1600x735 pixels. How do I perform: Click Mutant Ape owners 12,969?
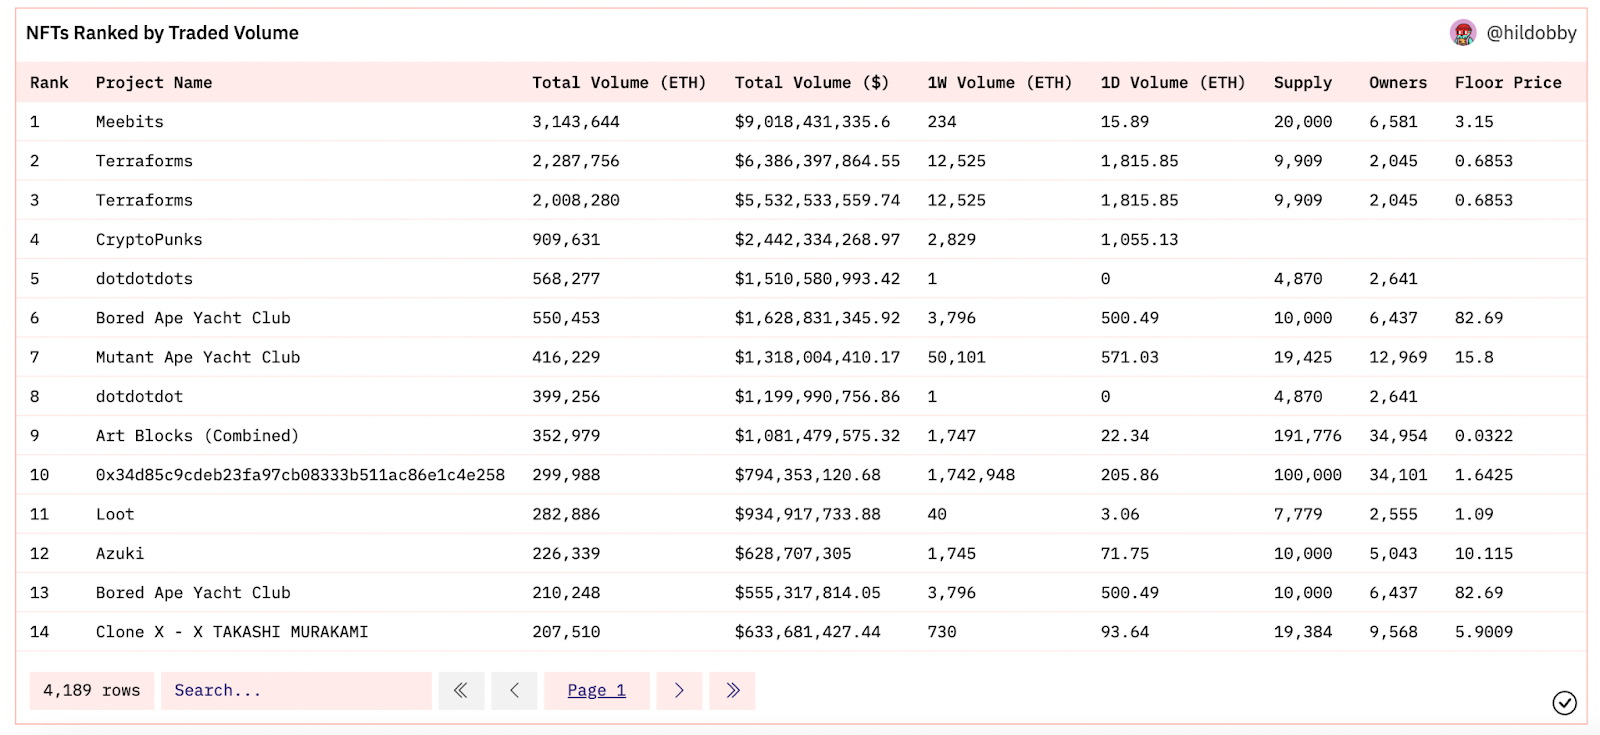coord(1398,357)
